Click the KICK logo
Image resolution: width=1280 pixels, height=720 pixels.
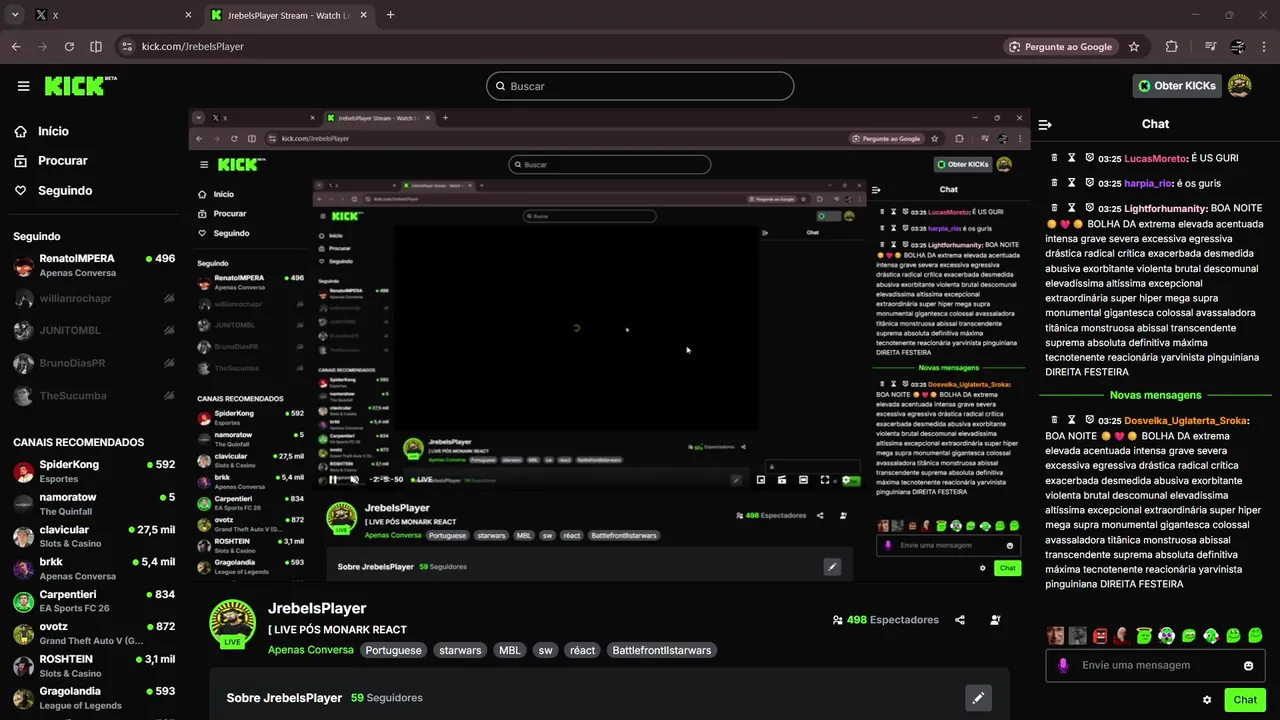tap(80, 86)
